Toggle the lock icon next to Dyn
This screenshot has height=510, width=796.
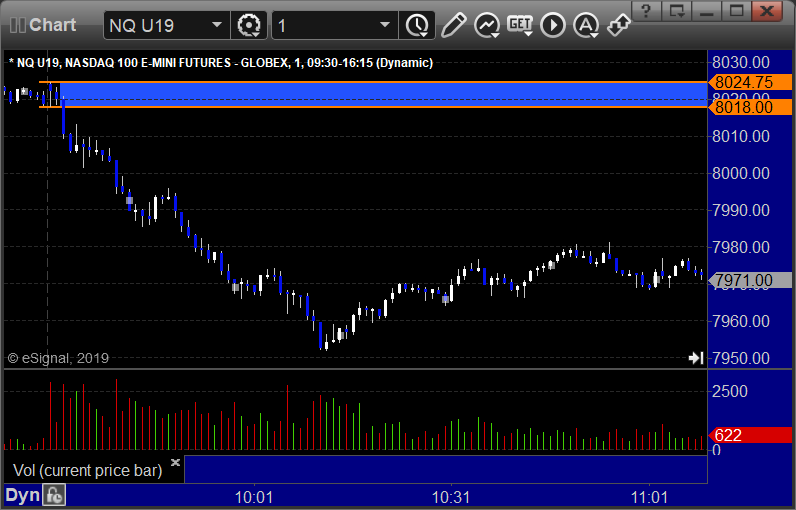(54, 496)
